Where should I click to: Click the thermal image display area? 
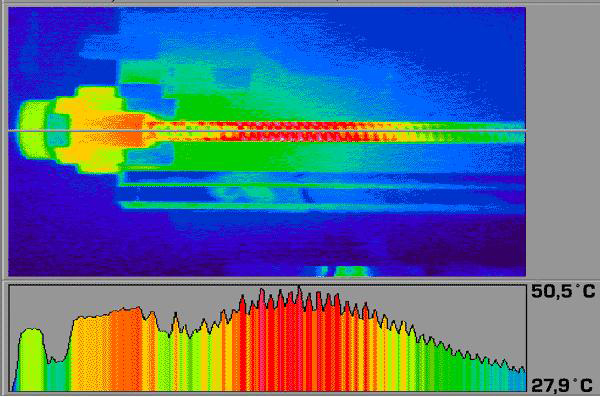pos(267,141)
